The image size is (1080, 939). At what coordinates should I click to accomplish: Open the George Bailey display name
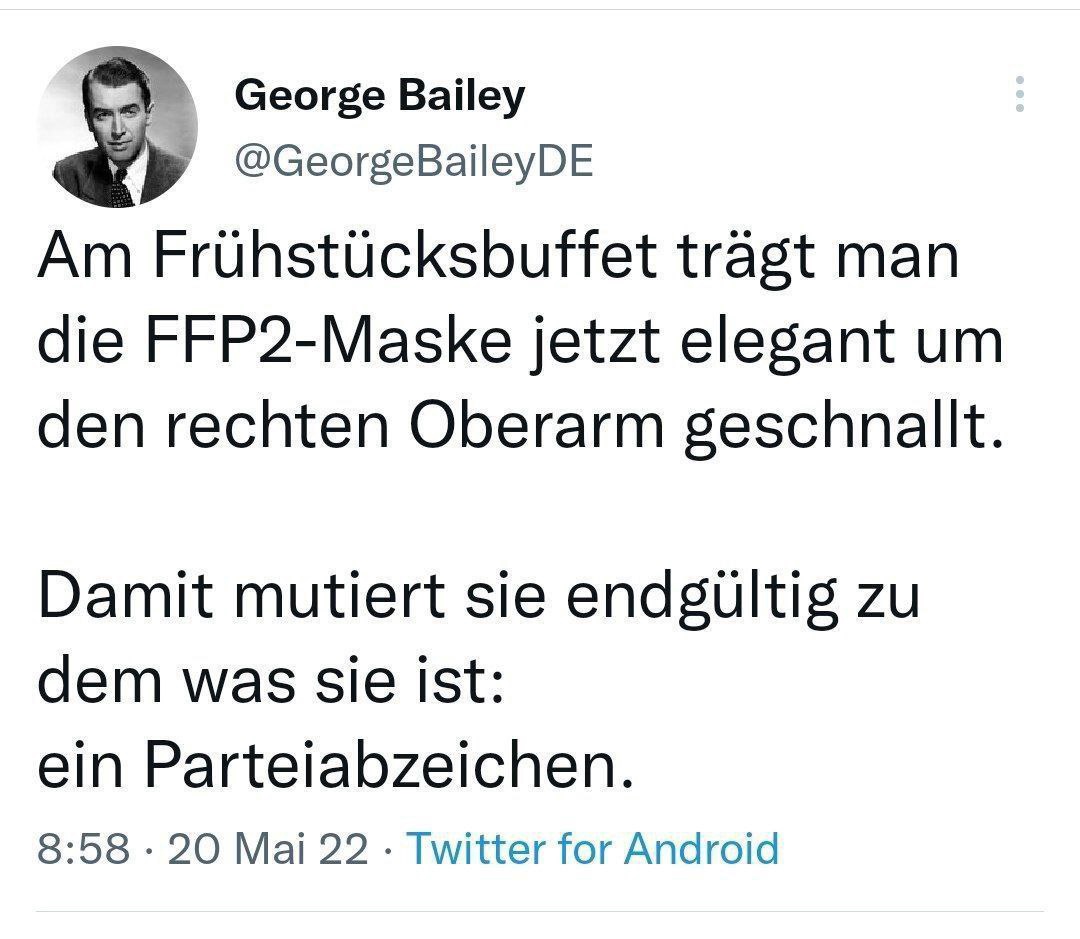(379, 96)
